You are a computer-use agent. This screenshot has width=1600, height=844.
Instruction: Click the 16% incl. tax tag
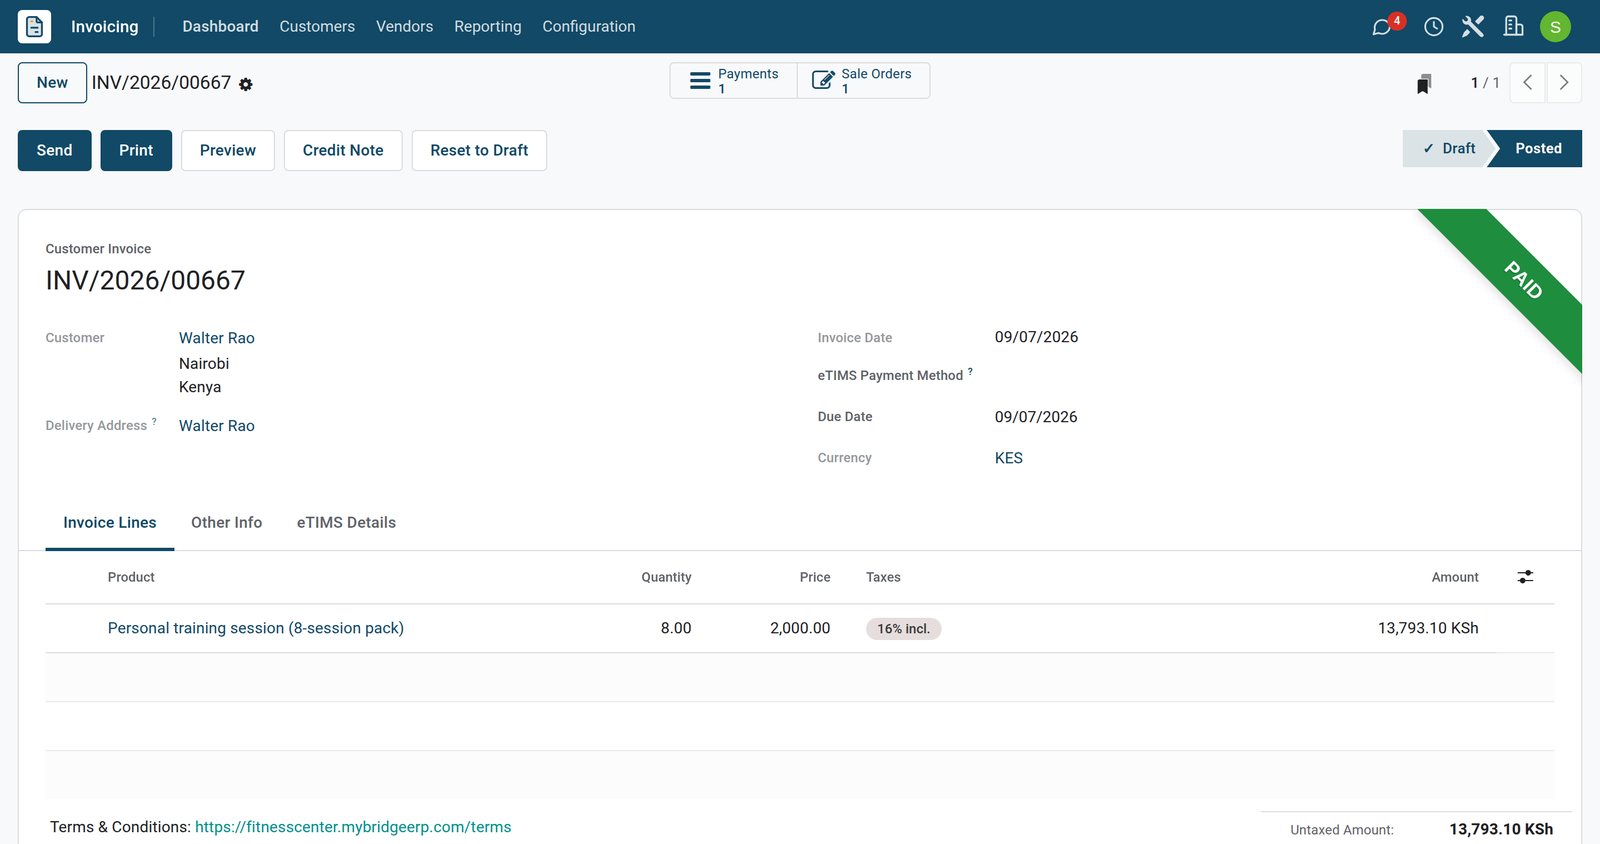[x=904, y=629]
